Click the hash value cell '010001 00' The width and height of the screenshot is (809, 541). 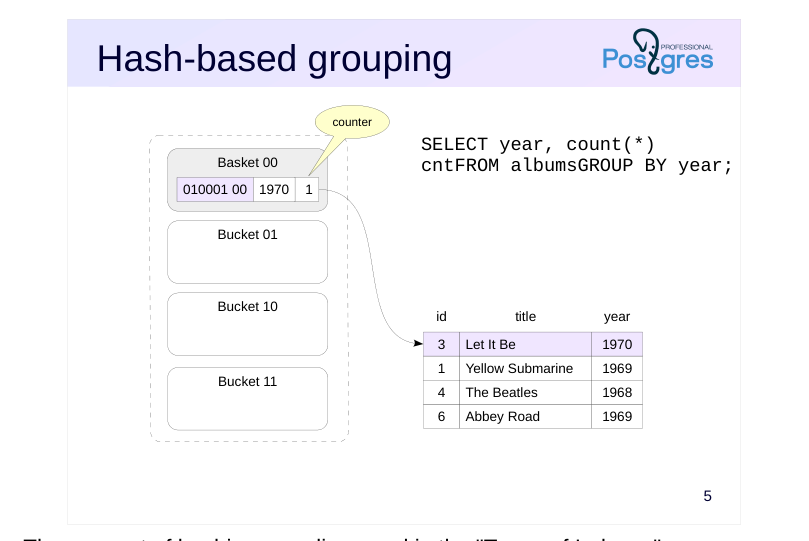(x=215, y=189)
